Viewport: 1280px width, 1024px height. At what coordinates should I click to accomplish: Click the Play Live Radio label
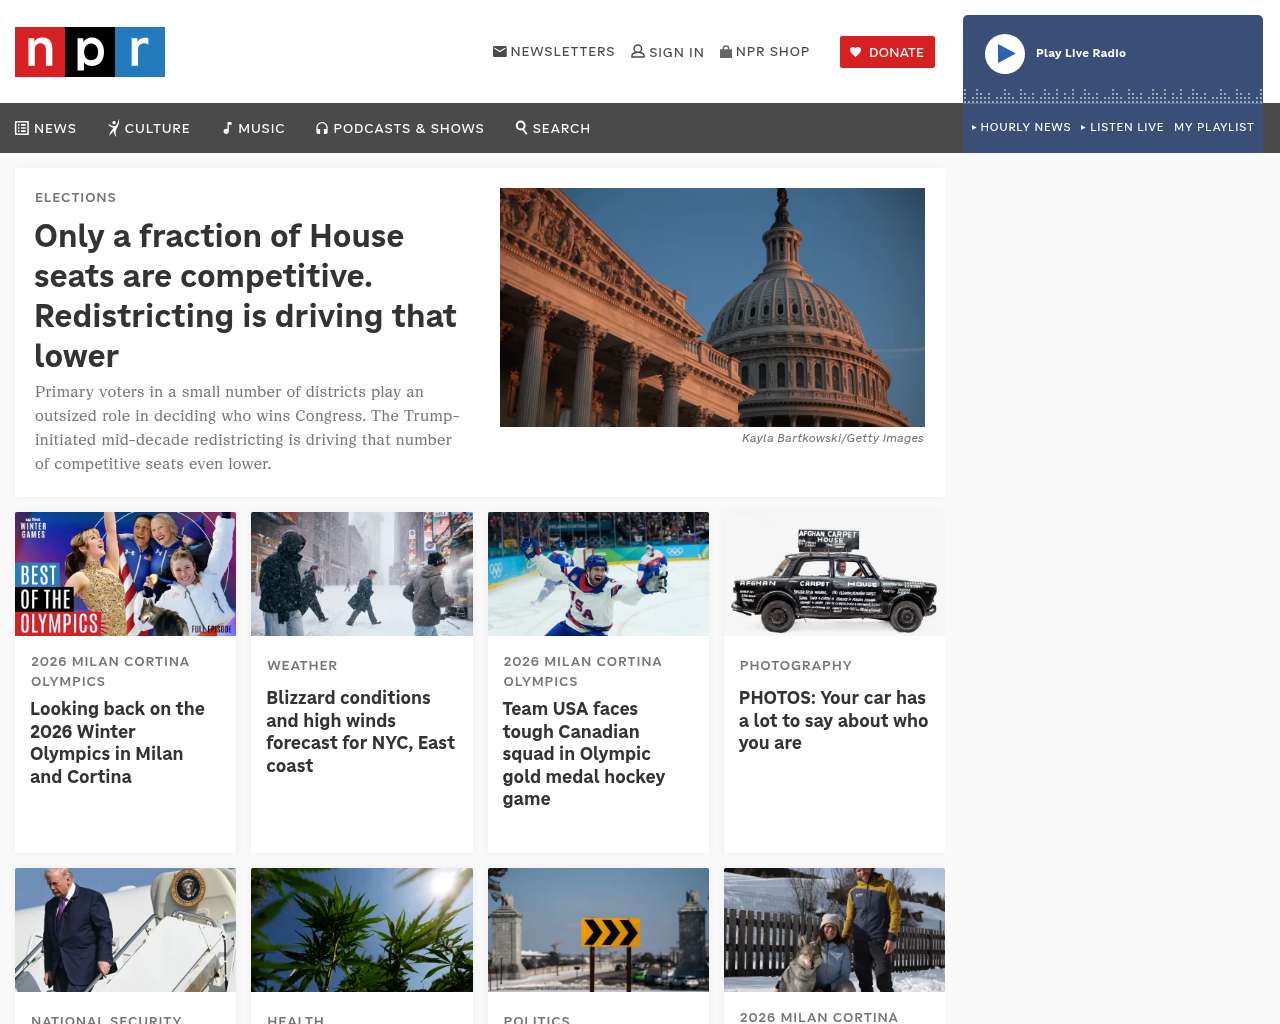[1081, 53]
